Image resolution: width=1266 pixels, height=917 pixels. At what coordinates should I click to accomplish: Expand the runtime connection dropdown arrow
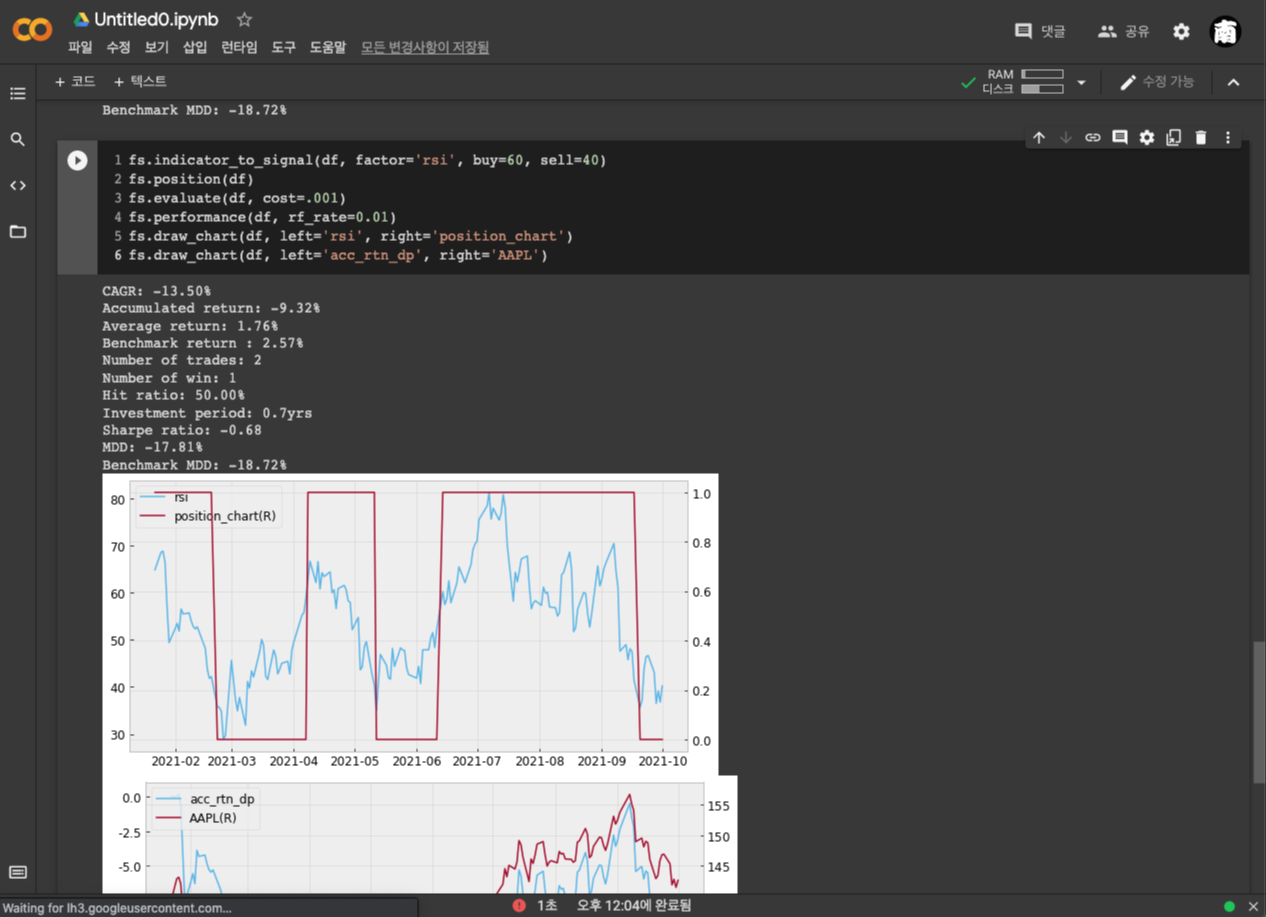[x=1081, y=82]
